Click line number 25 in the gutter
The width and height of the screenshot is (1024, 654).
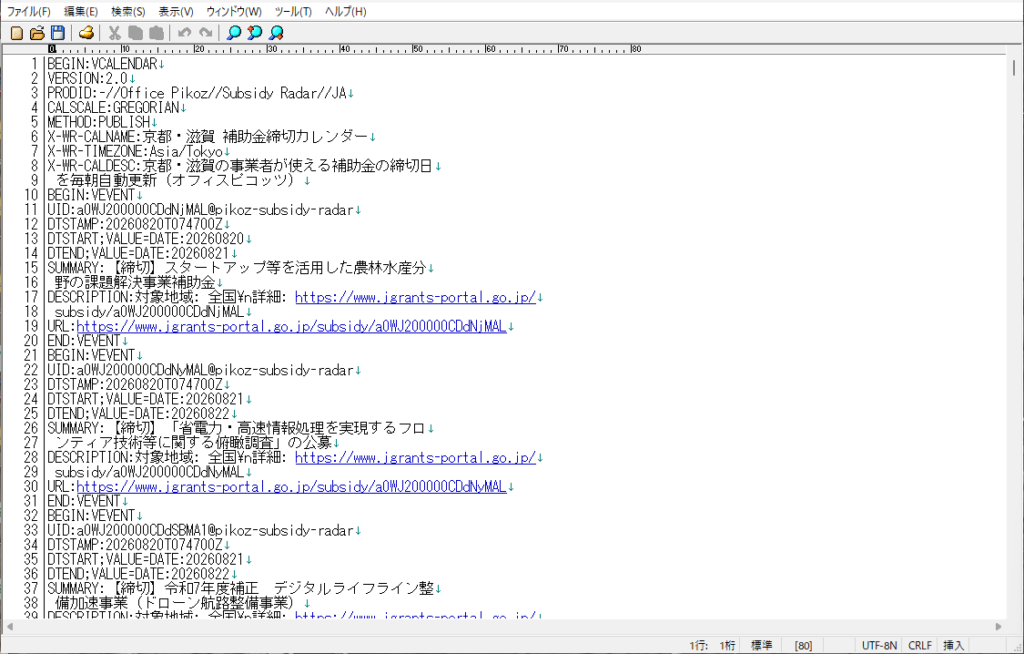tap(31, 414)
